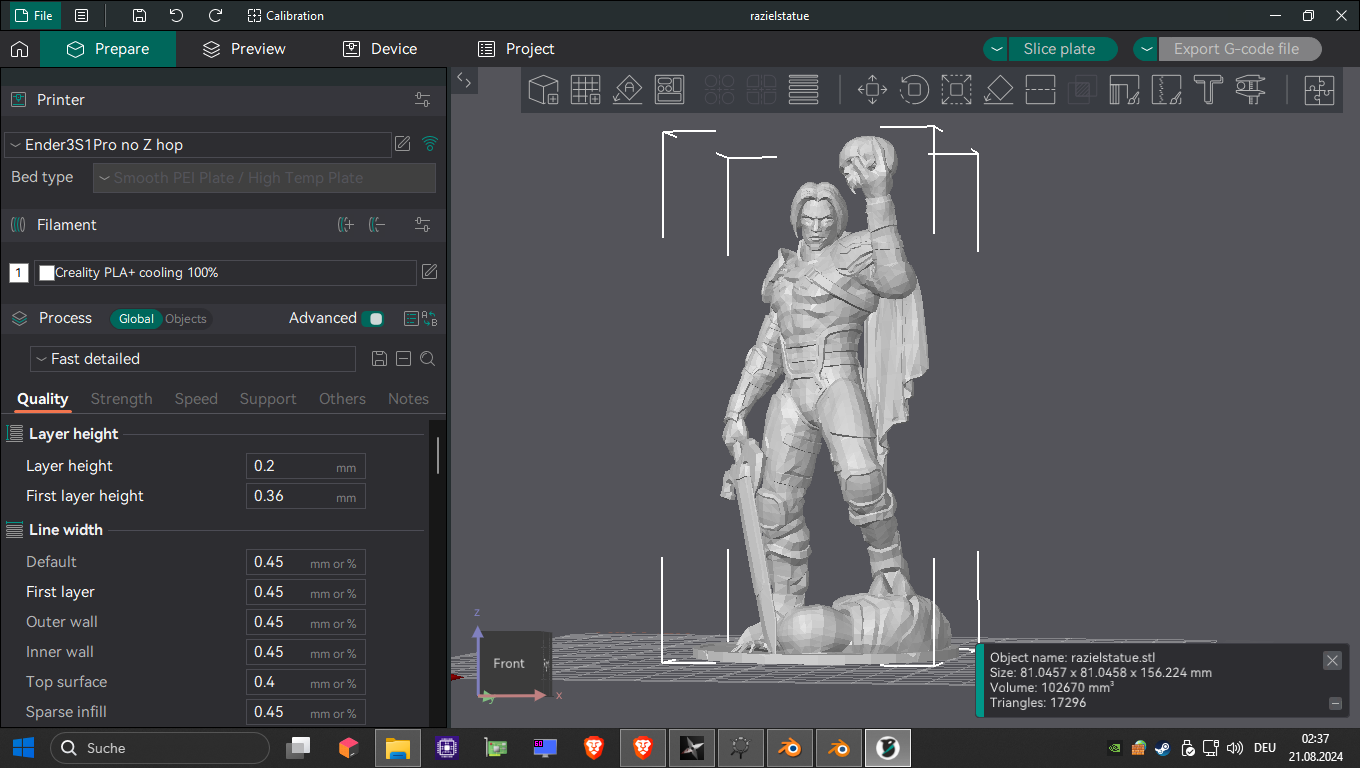Select the Seam painting tool
Screen dimensions: 1360x768
1167,90
